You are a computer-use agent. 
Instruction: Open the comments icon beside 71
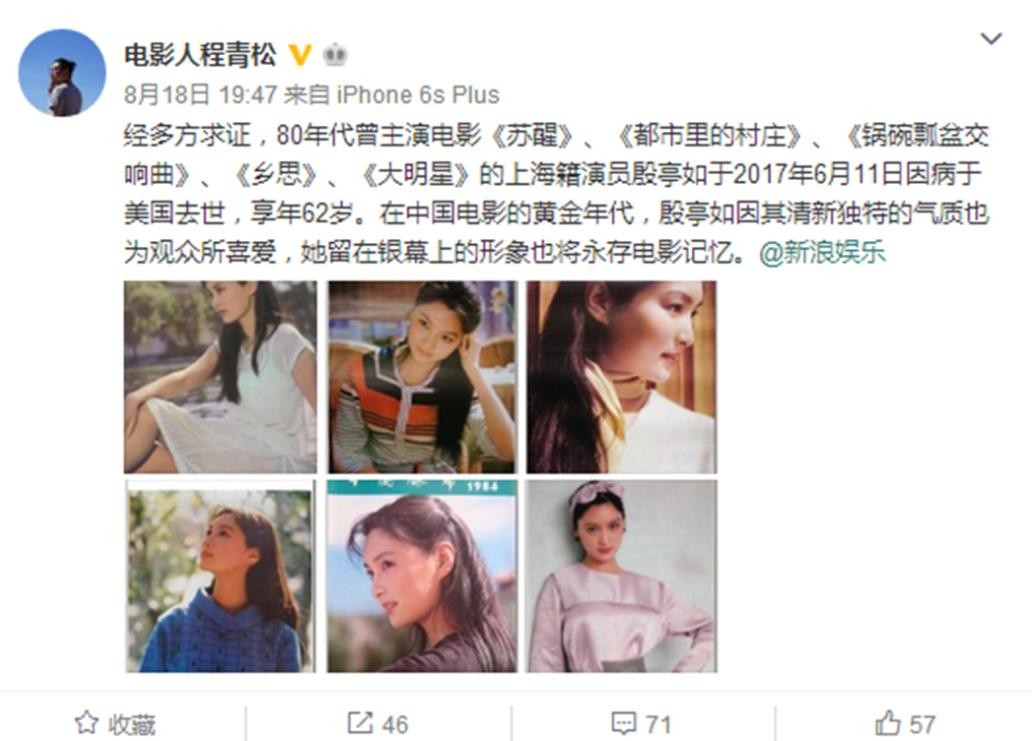623,723
